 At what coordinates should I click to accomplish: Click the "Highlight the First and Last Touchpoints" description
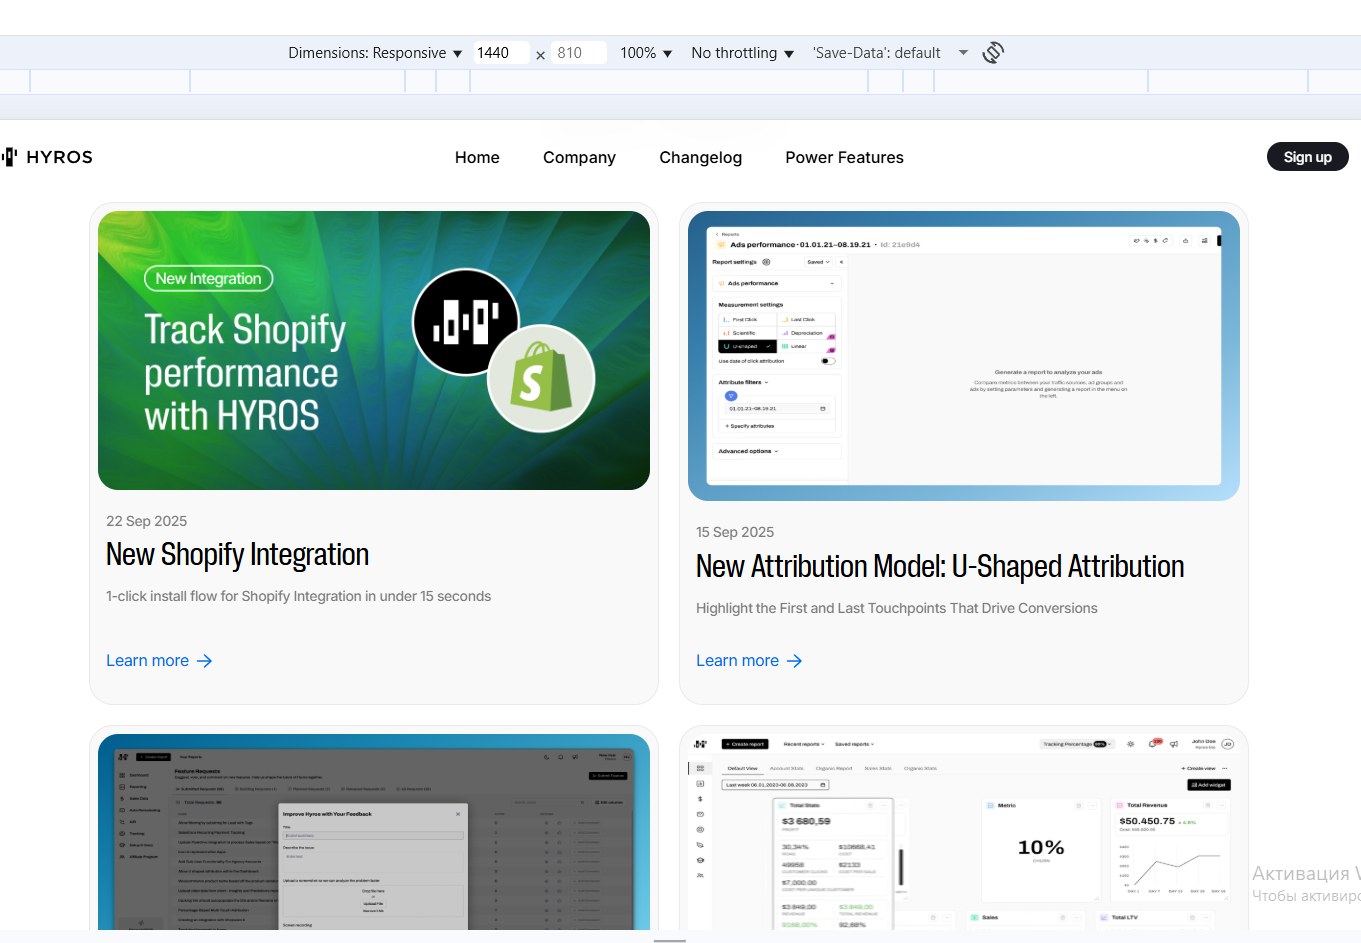point(897,608)
